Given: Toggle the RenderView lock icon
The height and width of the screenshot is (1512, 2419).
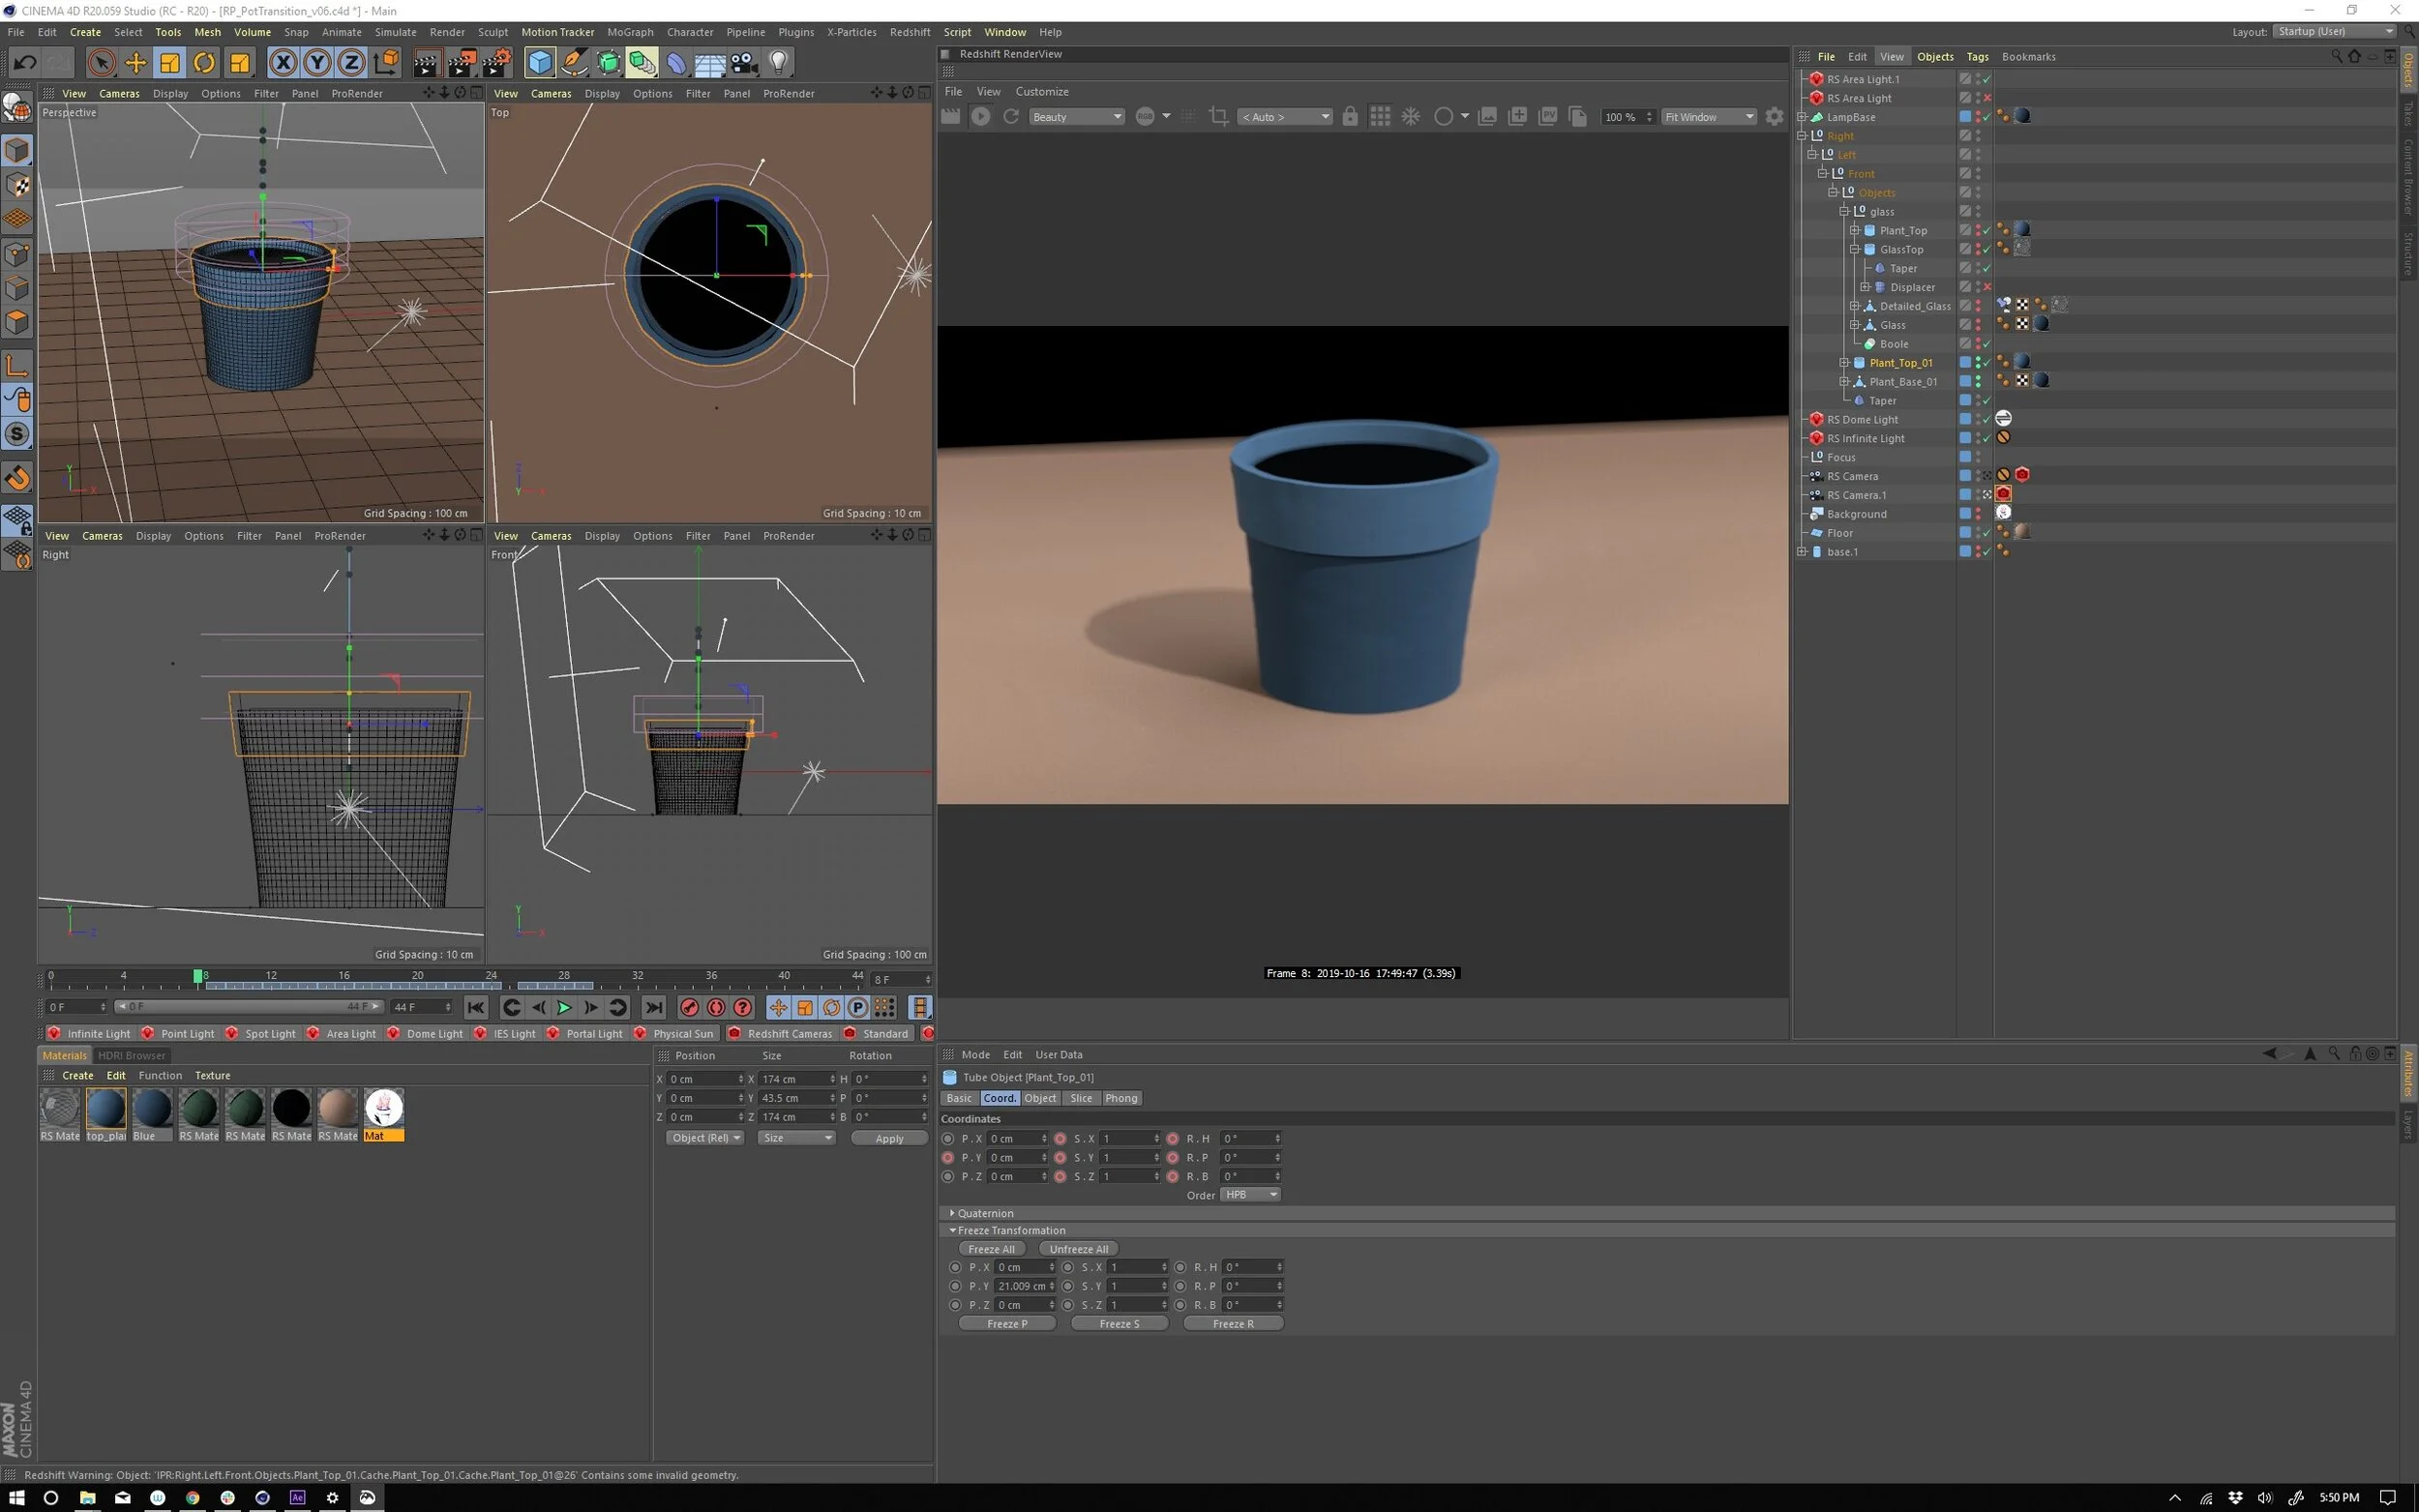Looking at the screenshot, I should click(x=1350, y=117).
